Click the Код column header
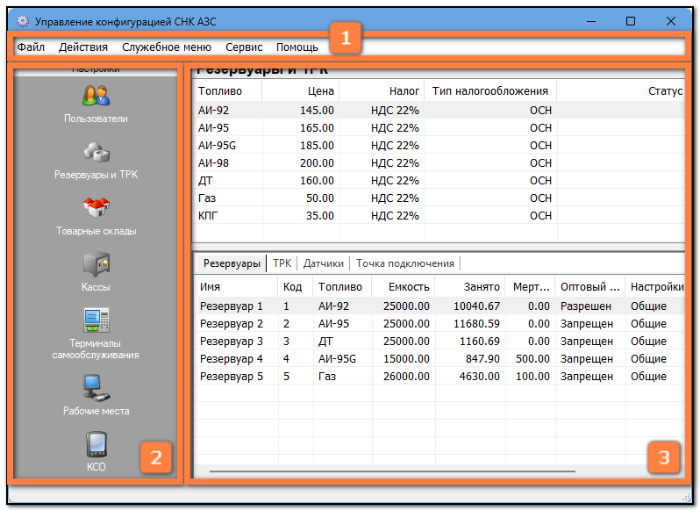 tap(296, 287)
